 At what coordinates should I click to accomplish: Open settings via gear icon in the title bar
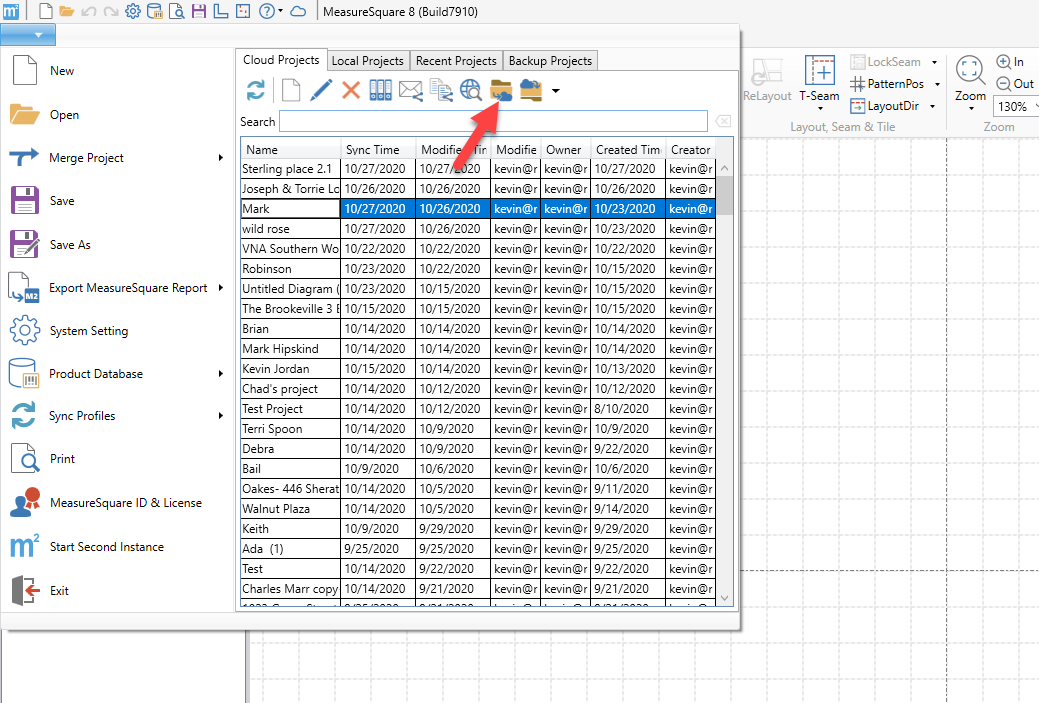click(133, 11)
